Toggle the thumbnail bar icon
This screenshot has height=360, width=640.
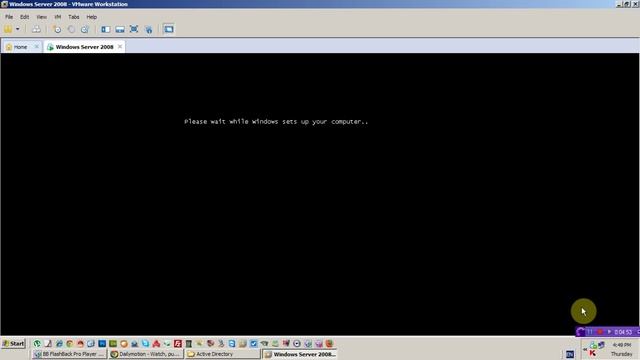pyautogui.click(x=120, y=29)
